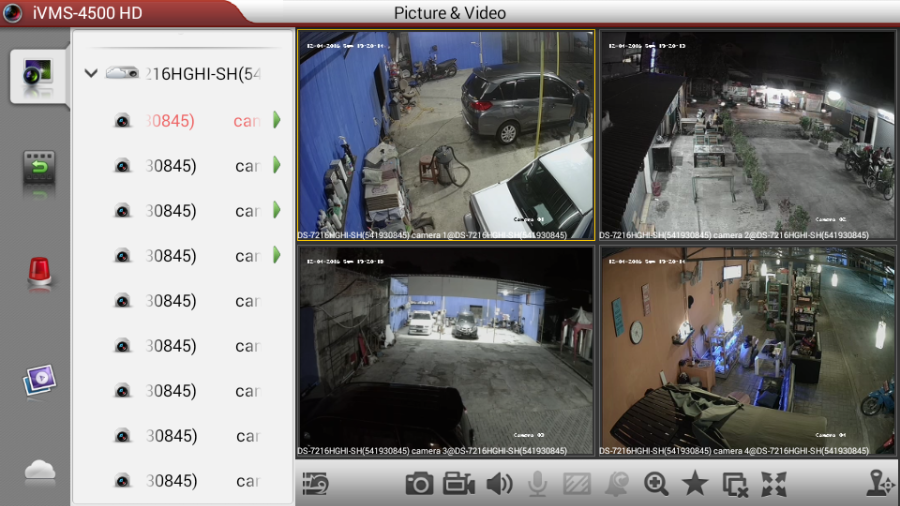Open Remote Playback in left sidebar

pyautogui.click(x=40, y=168)
